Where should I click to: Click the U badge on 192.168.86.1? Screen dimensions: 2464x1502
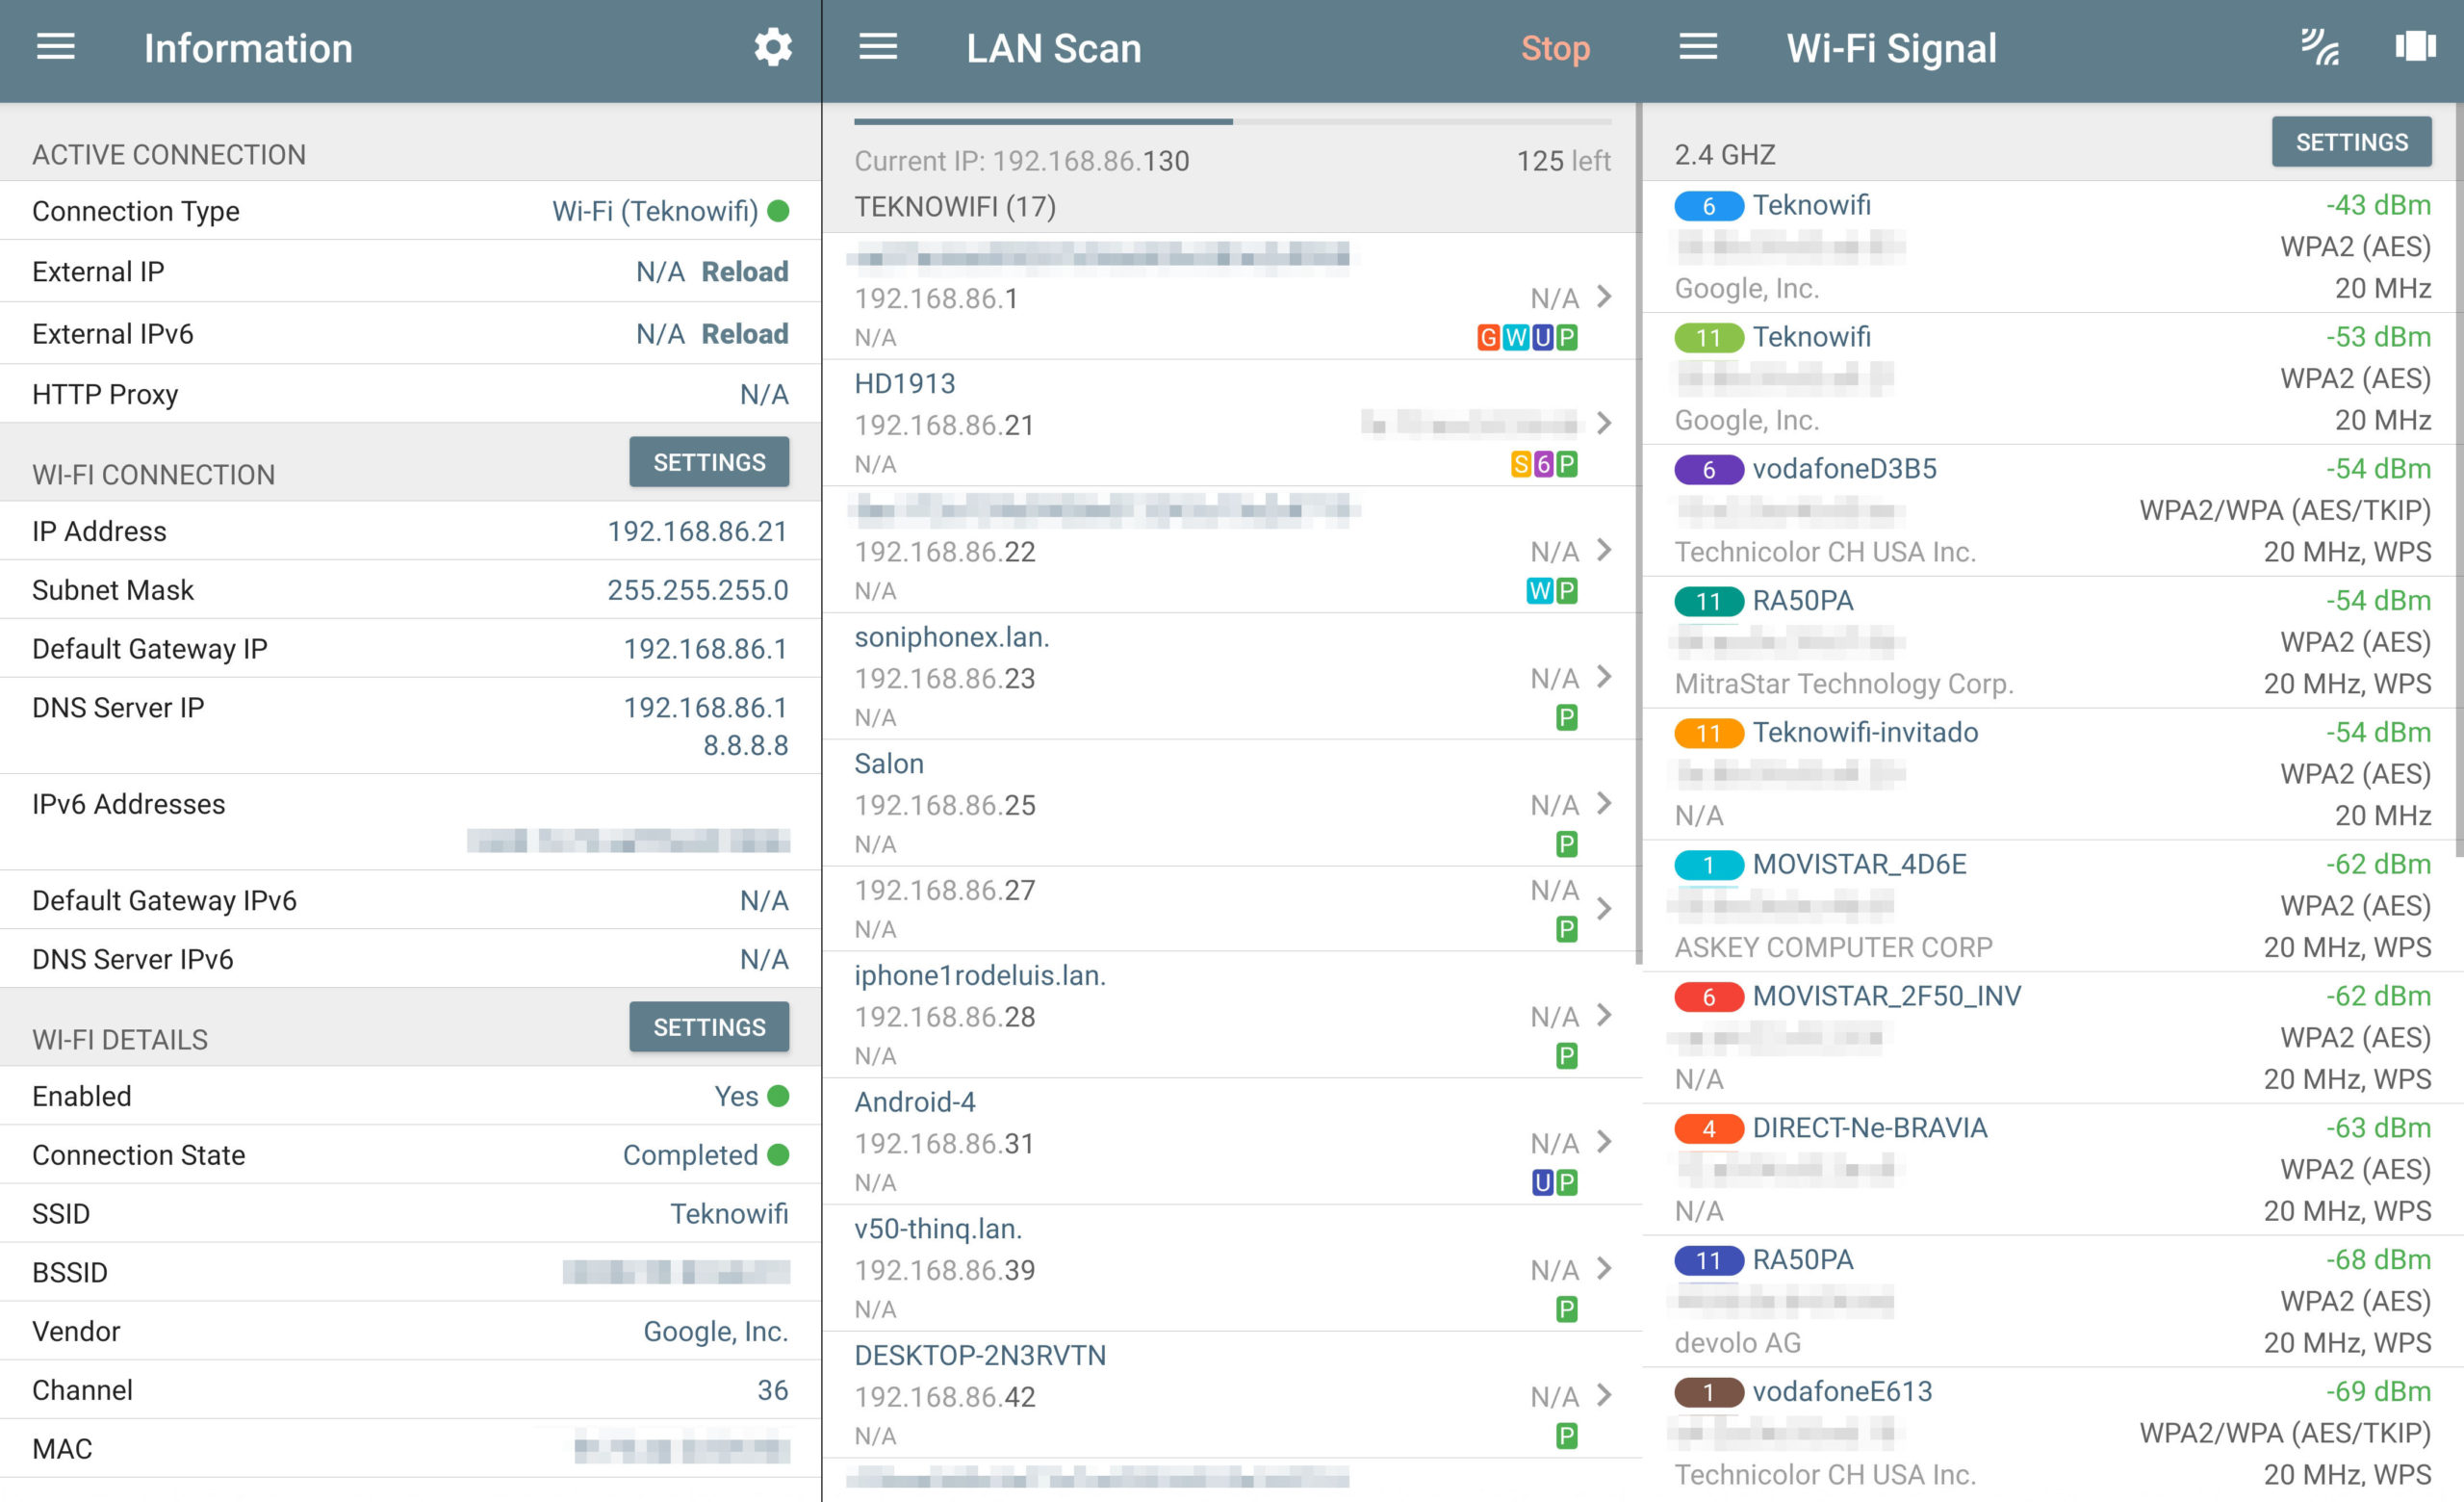[1542, 338]
